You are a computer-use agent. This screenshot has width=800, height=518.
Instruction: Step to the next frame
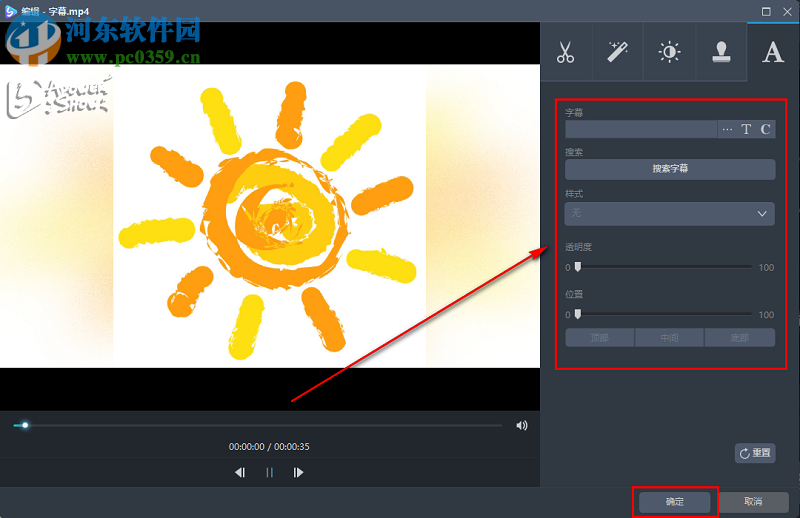[x=298, y=473]
